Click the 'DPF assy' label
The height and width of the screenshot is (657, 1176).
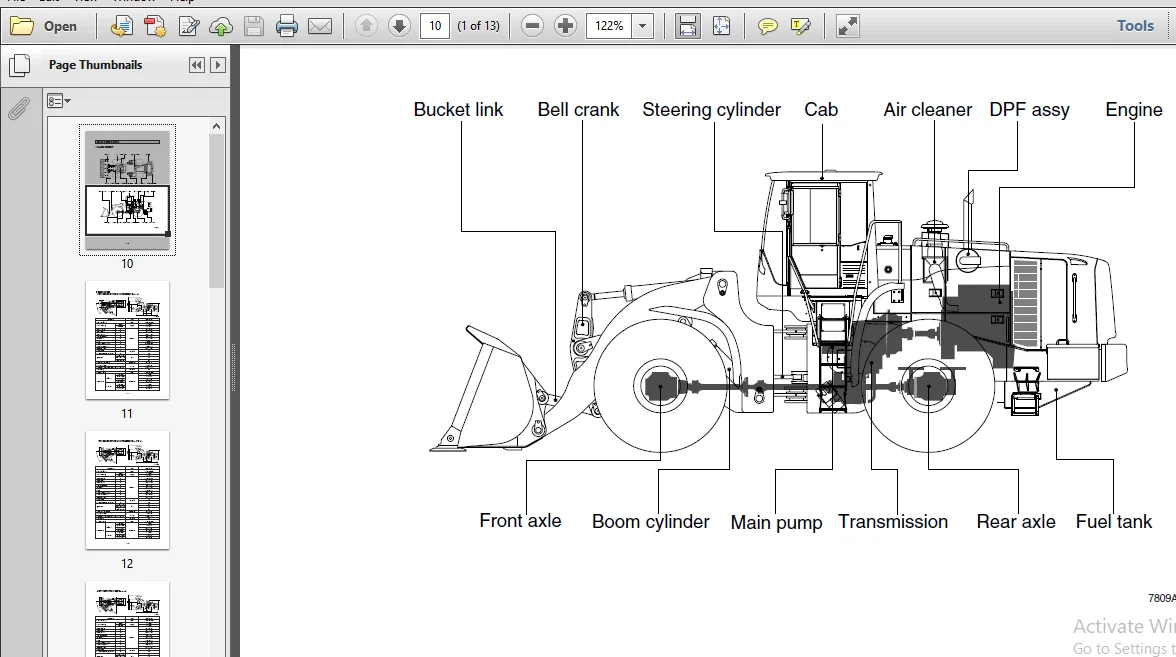click(x=1030, y=110)
